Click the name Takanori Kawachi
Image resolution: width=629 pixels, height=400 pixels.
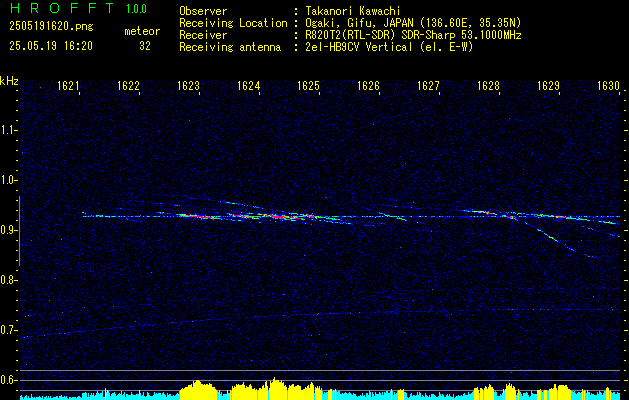pyautogui.click(x=353, y=11)
